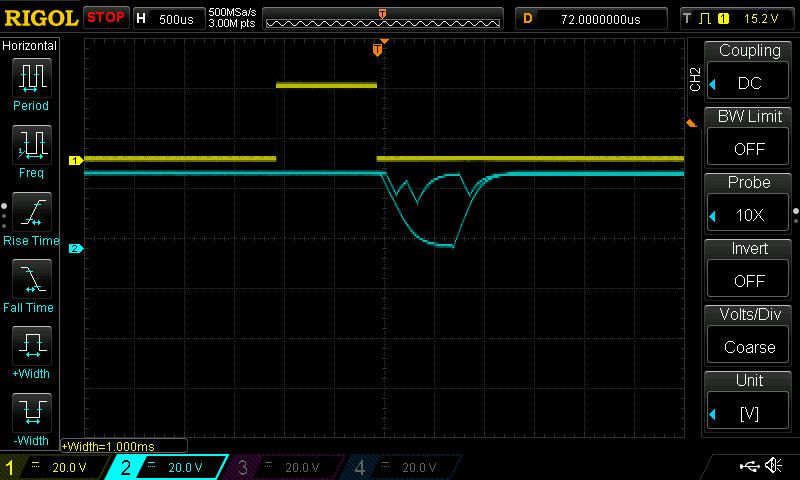Viewport: 800px width, 480px height.
Task: Click the red STOP status button
Action: (x=106, y=18)
